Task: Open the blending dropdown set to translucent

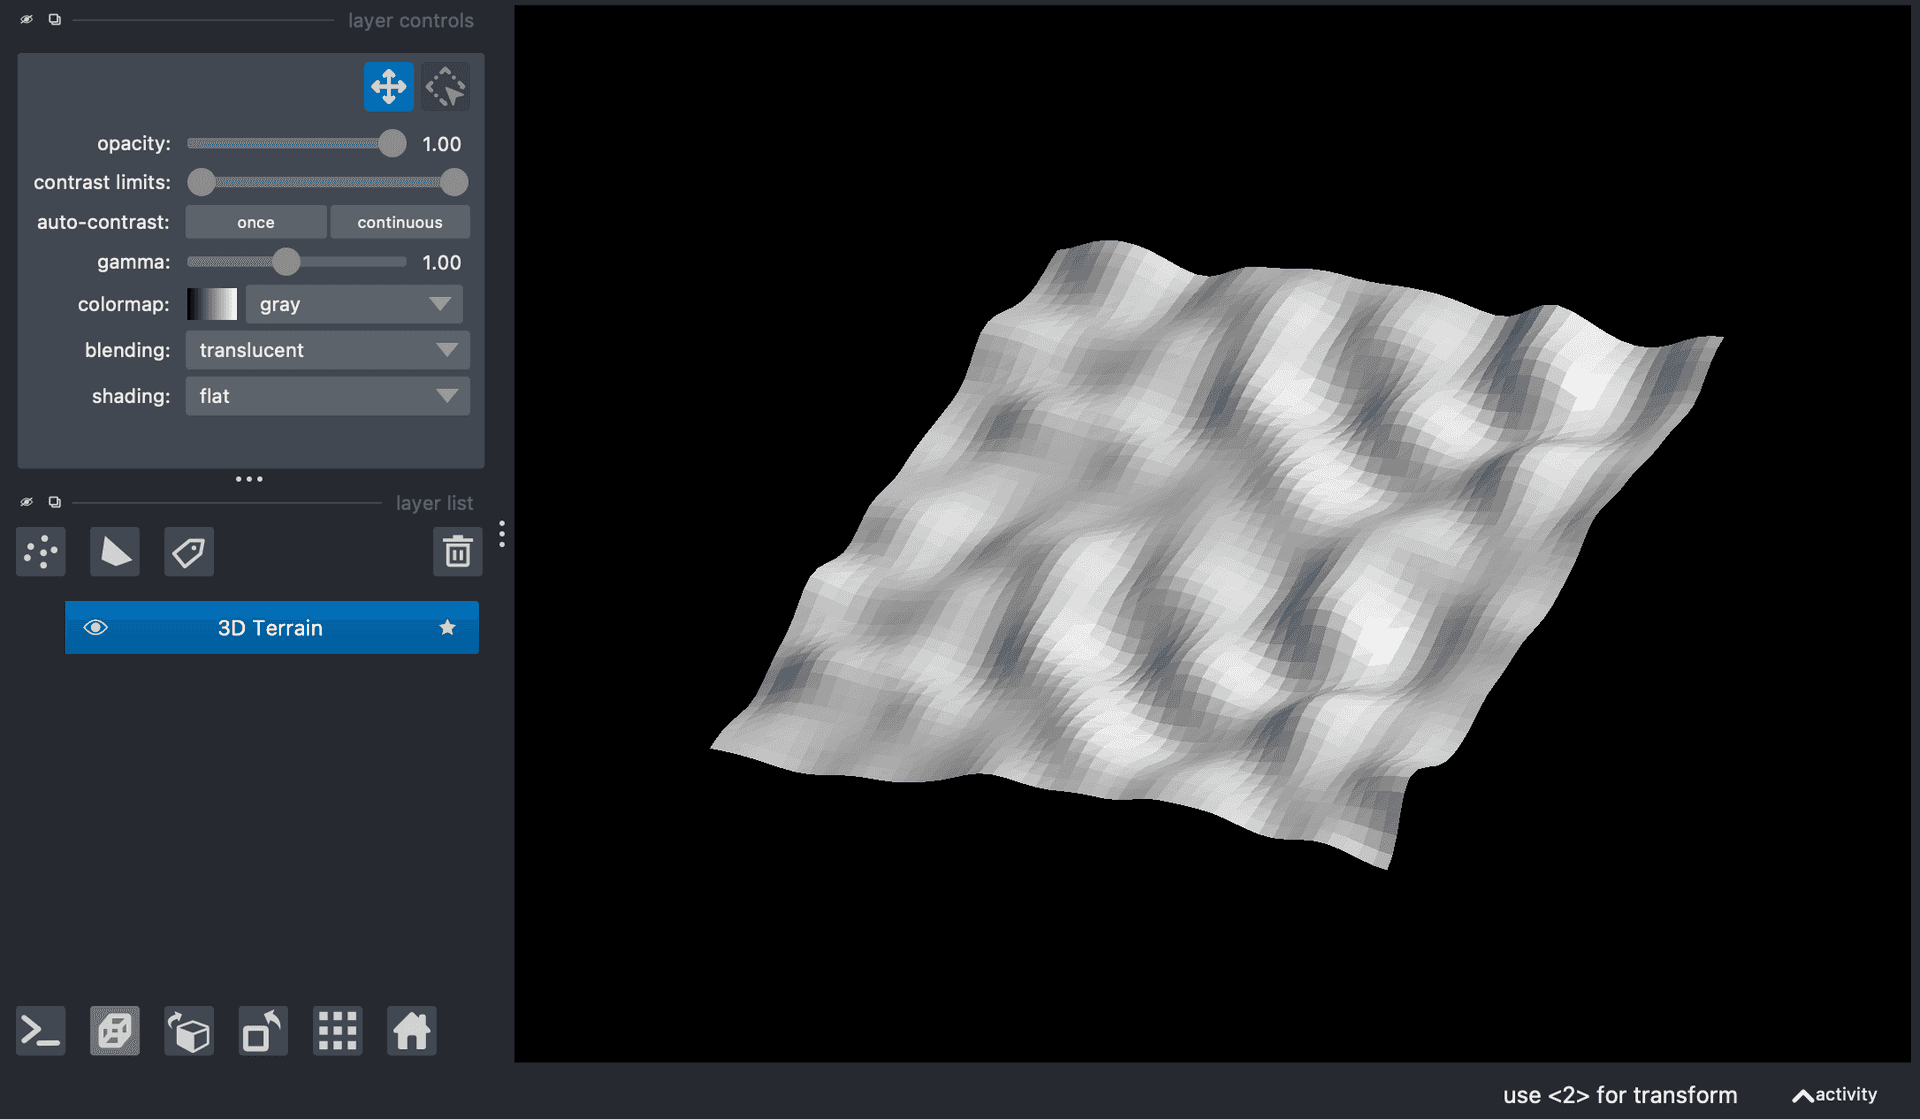Action: pyautogui.click(x=328, y=350)
